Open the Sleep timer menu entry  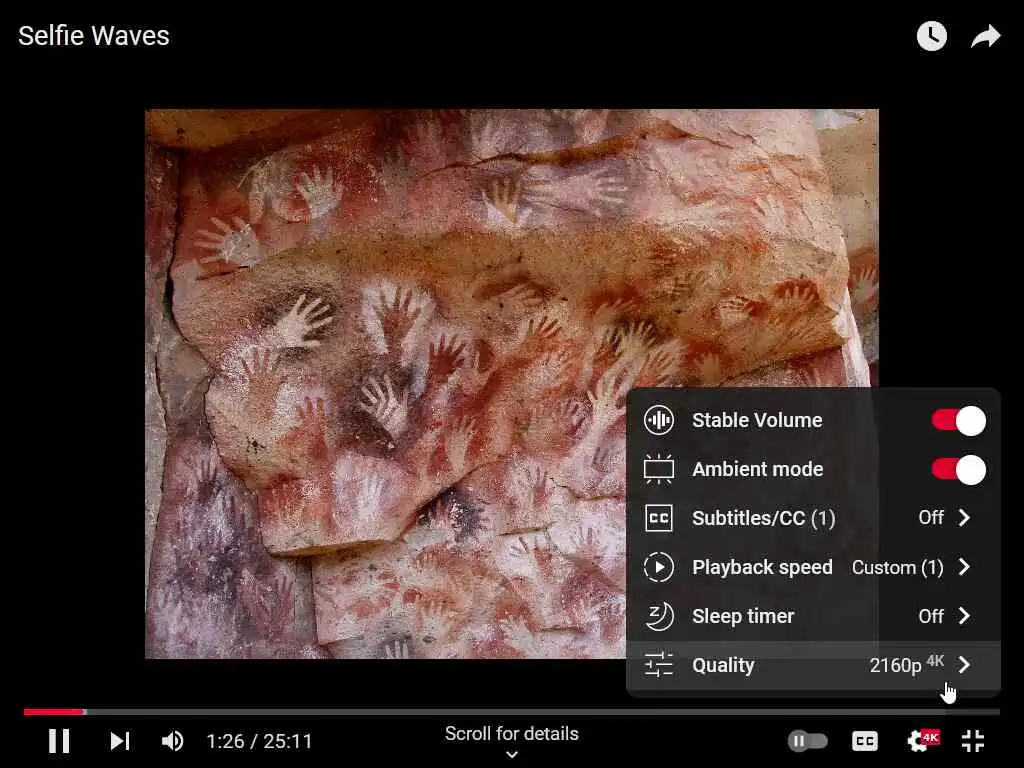click(x=813, y=616)
